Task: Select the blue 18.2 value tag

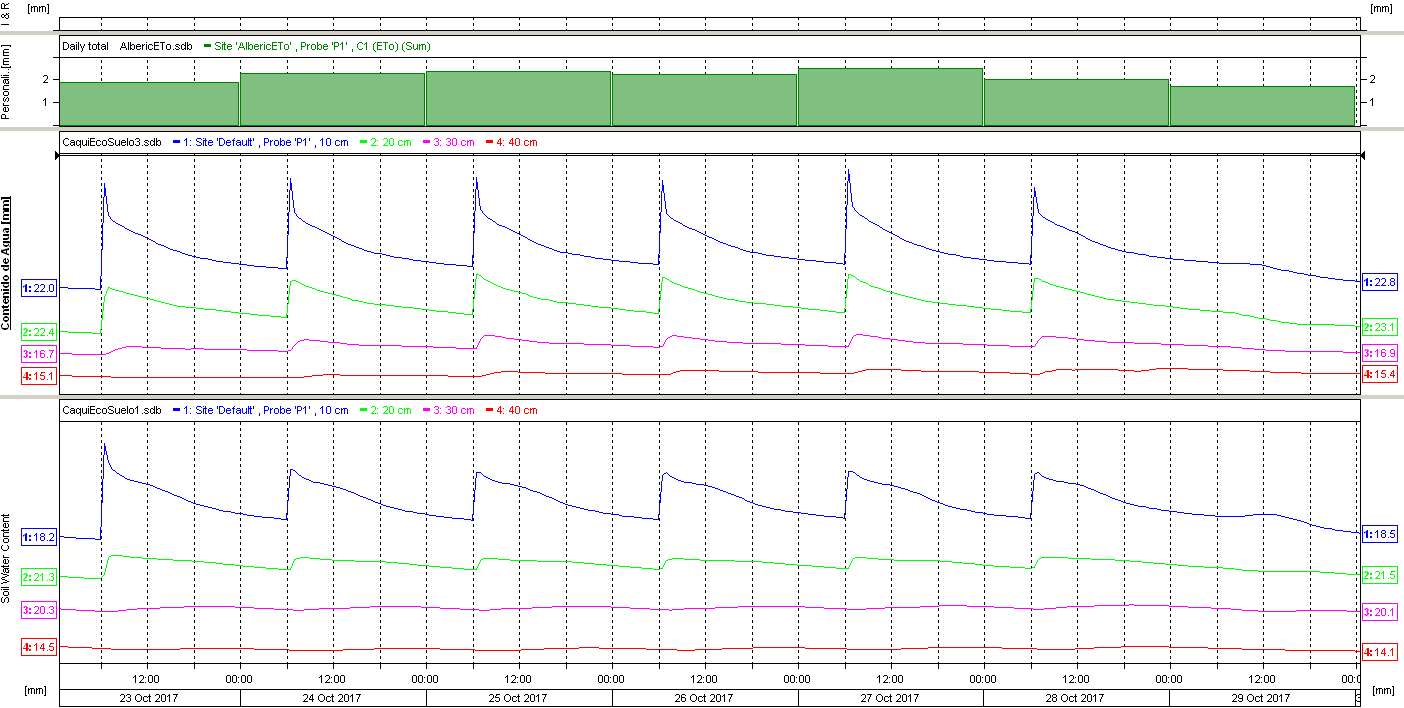Action: (39, 537)
